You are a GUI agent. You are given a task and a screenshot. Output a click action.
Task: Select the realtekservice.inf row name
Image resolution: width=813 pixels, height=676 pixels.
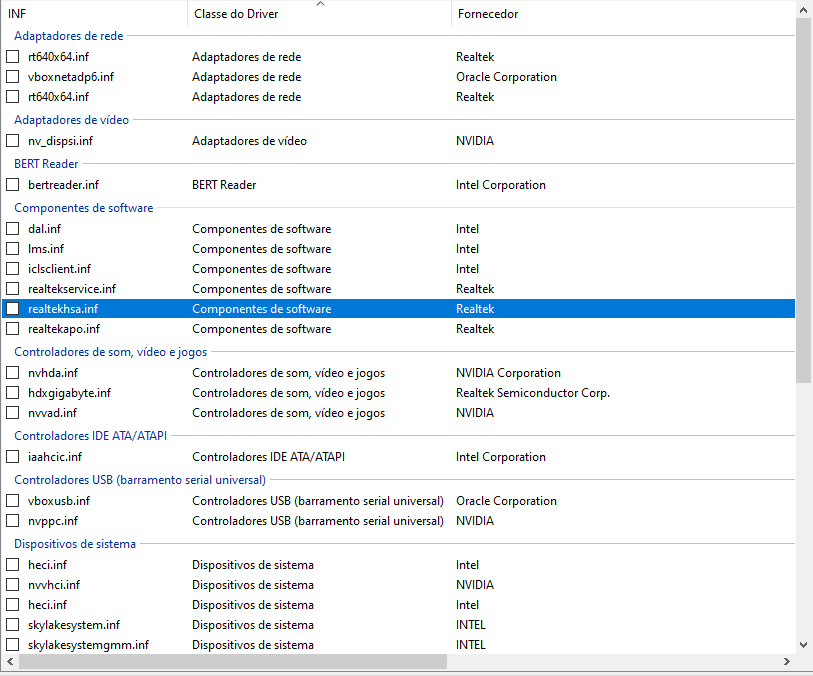tap(72, 289)
